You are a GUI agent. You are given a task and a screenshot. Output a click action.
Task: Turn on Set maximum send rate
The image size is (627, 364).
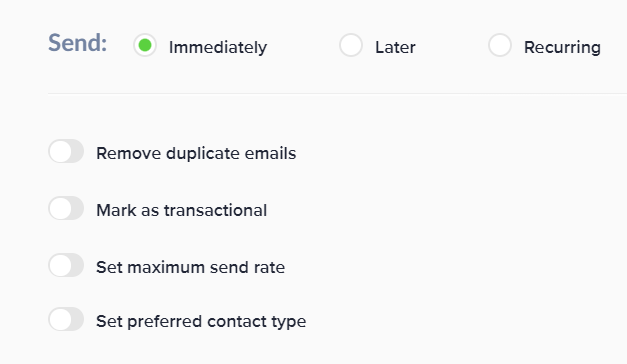[66, 265]
